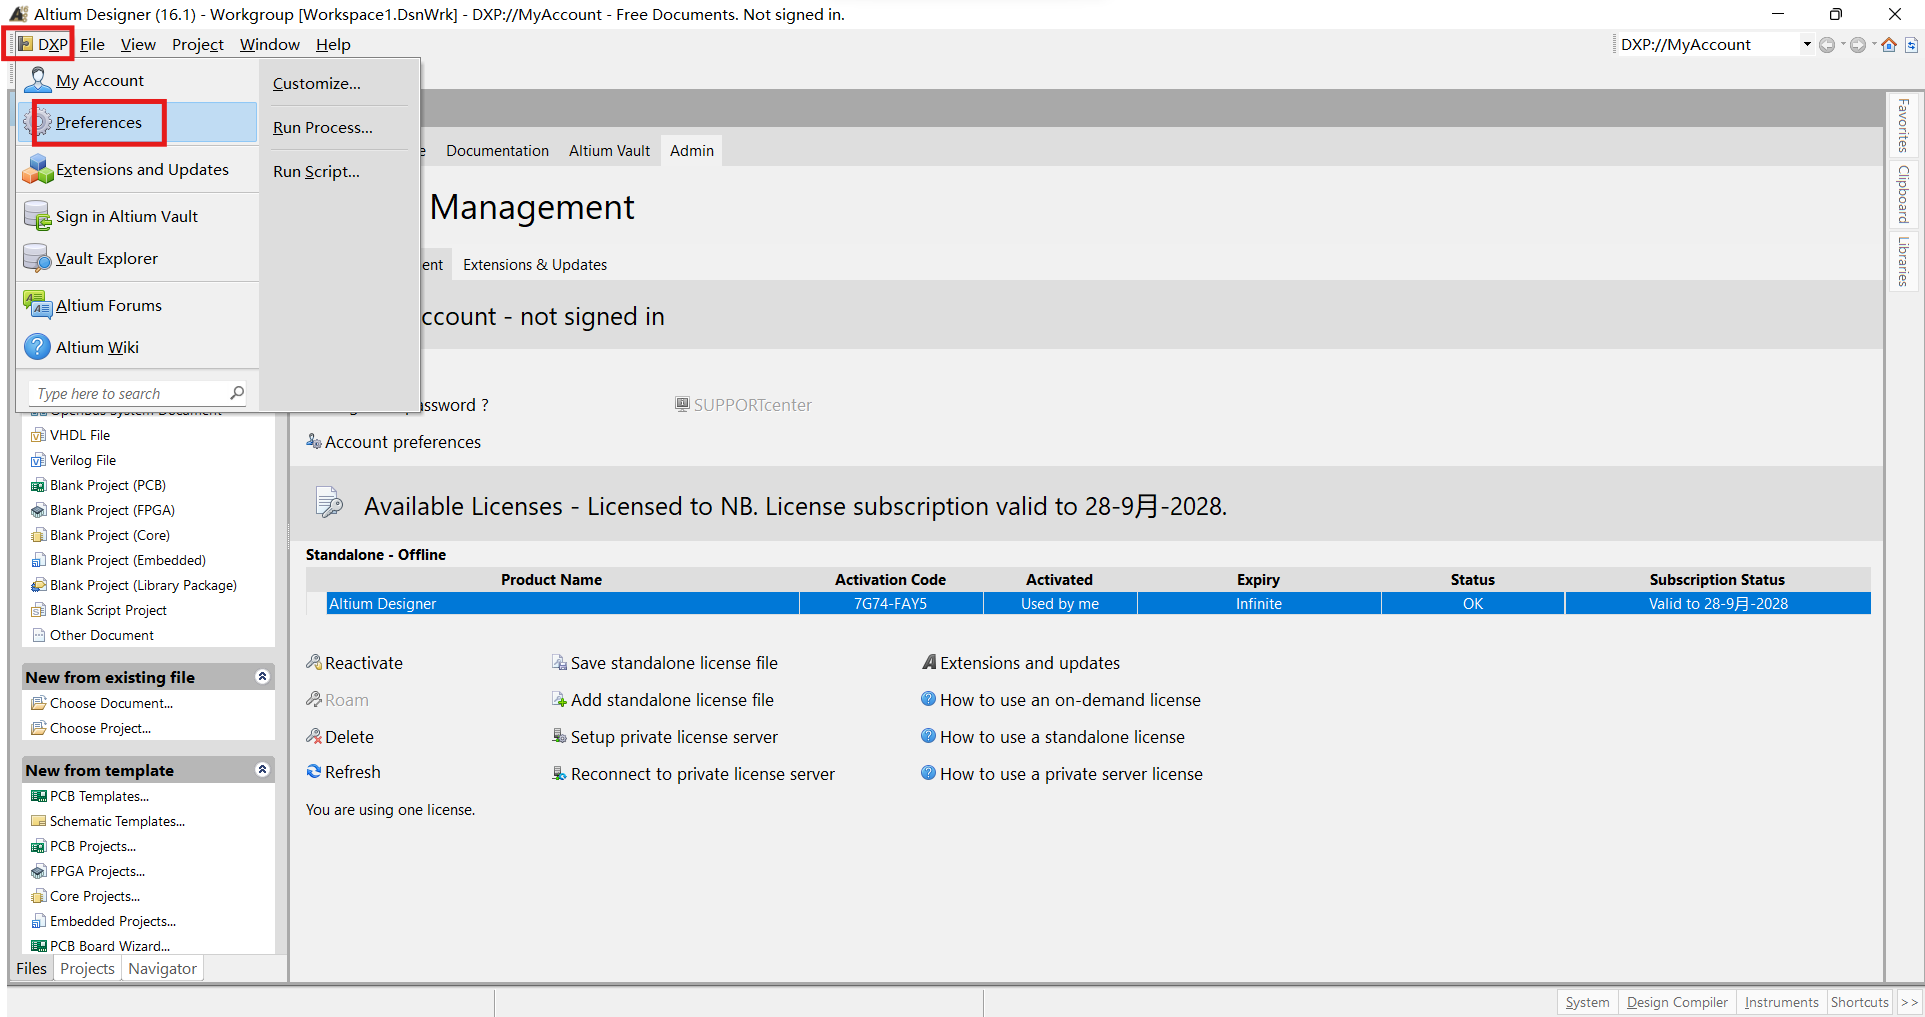1925x1017 pixels.
Task: Open the SUPPORTcenter link
Action: coord(743,405)
